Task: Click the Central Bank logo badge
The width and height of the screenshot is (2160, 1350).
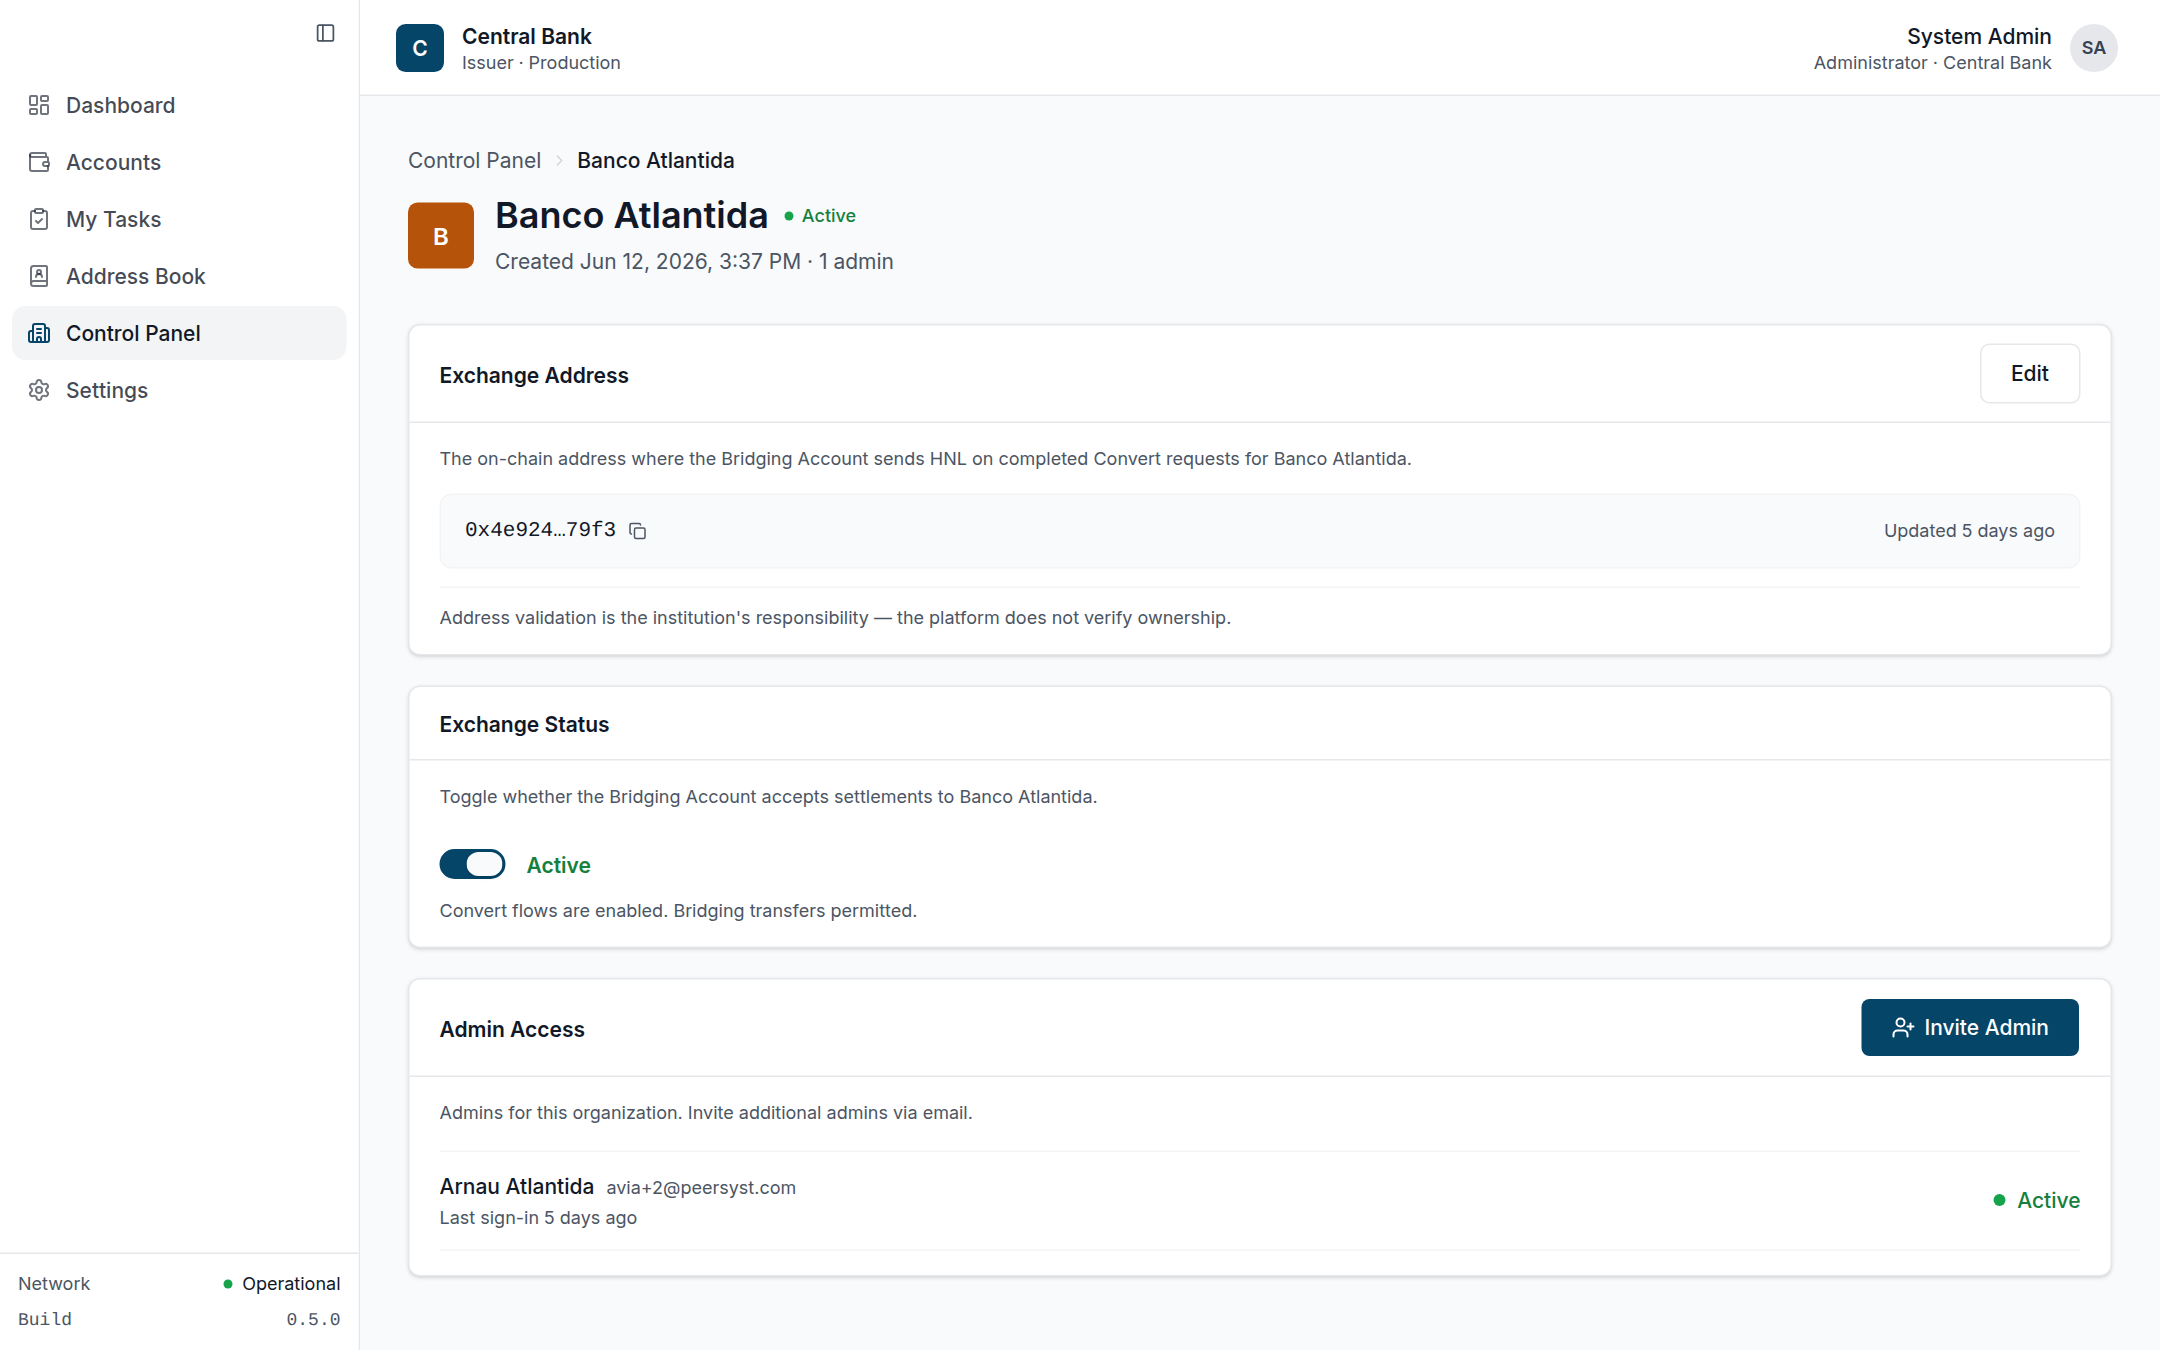Action: pyautogui.click(x=420, y=48)
